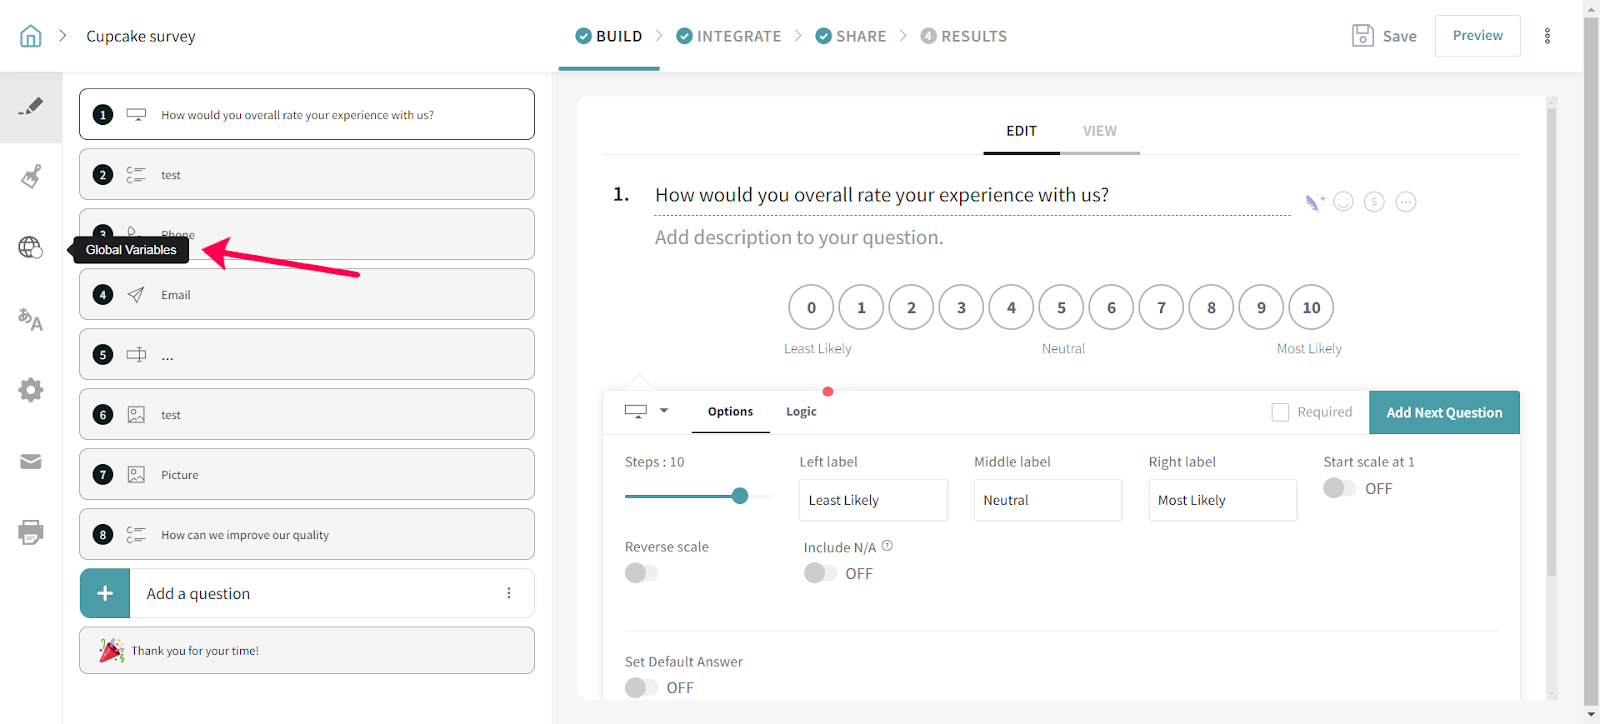Open the translation languages sidebar icon
The width and height of the screenshot is (1600, 724).
[x=31, y=320]
